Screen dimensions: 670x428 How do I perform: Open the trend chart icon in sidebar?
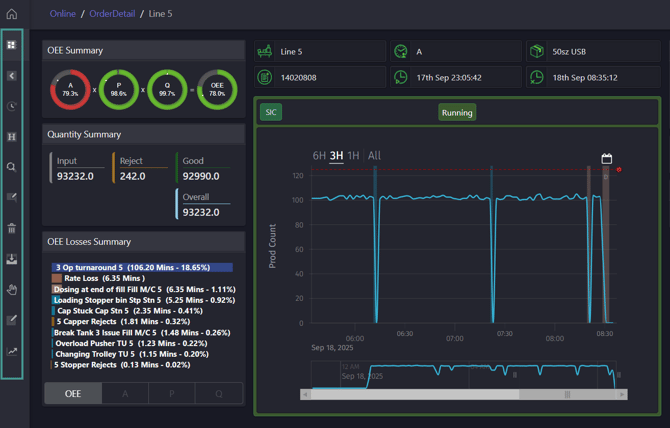click(12, 351)
